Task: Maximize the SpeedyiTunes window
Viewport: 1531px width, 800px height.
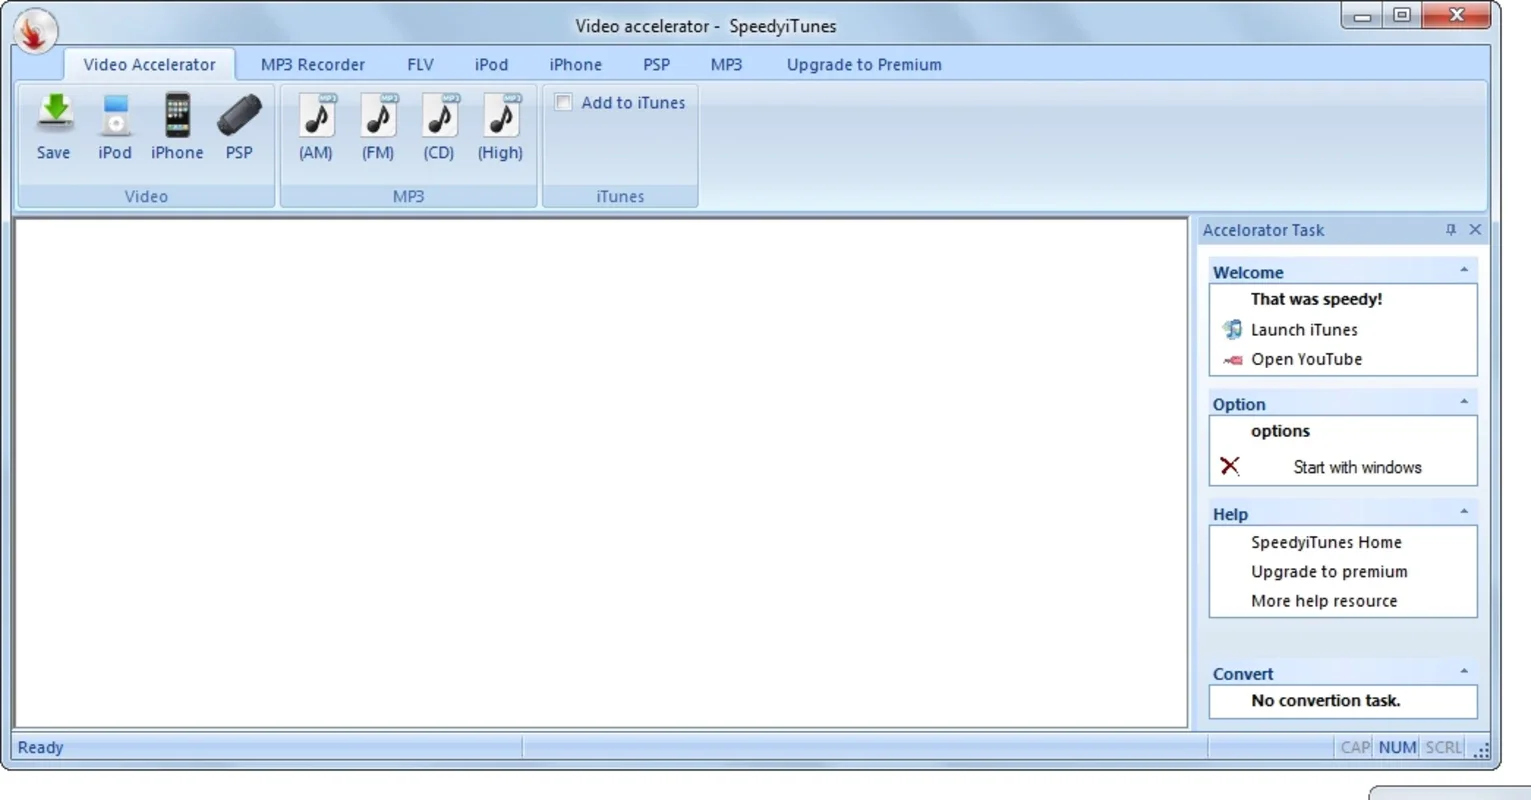Action: (1402, 15)
